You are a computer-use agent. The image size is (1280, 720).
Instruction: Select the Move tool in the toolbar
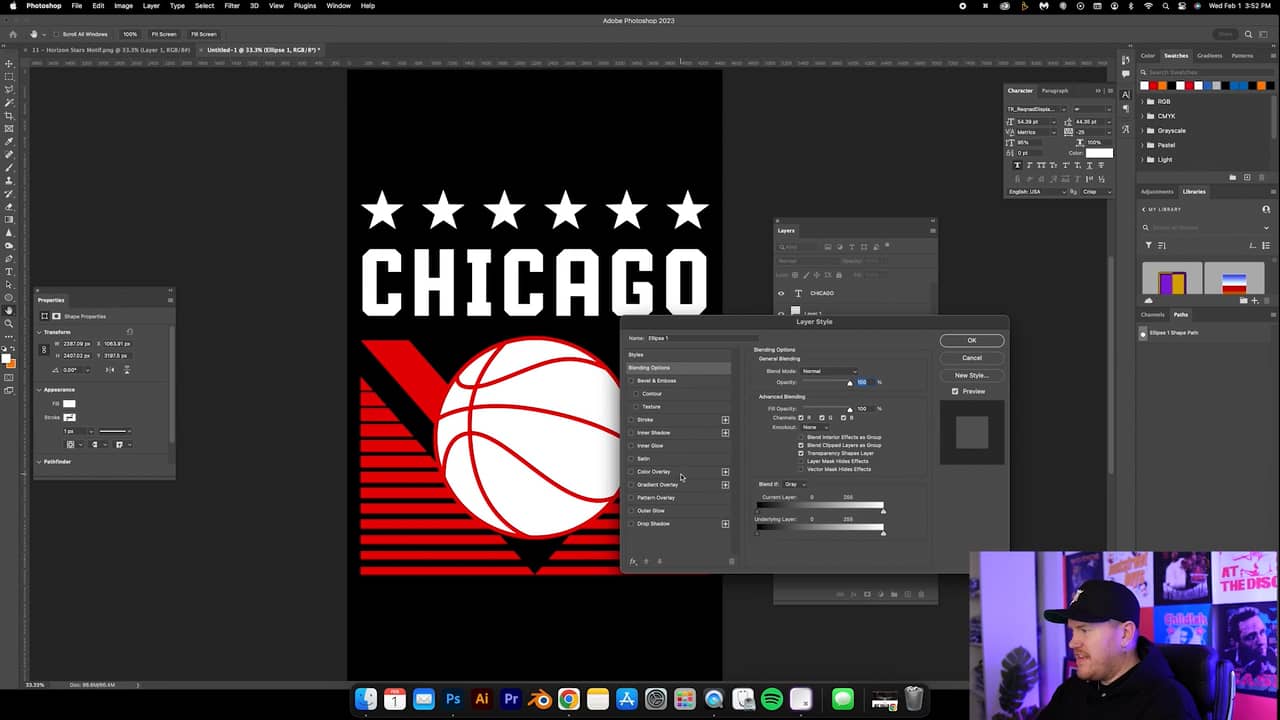[x=9, y=64]
